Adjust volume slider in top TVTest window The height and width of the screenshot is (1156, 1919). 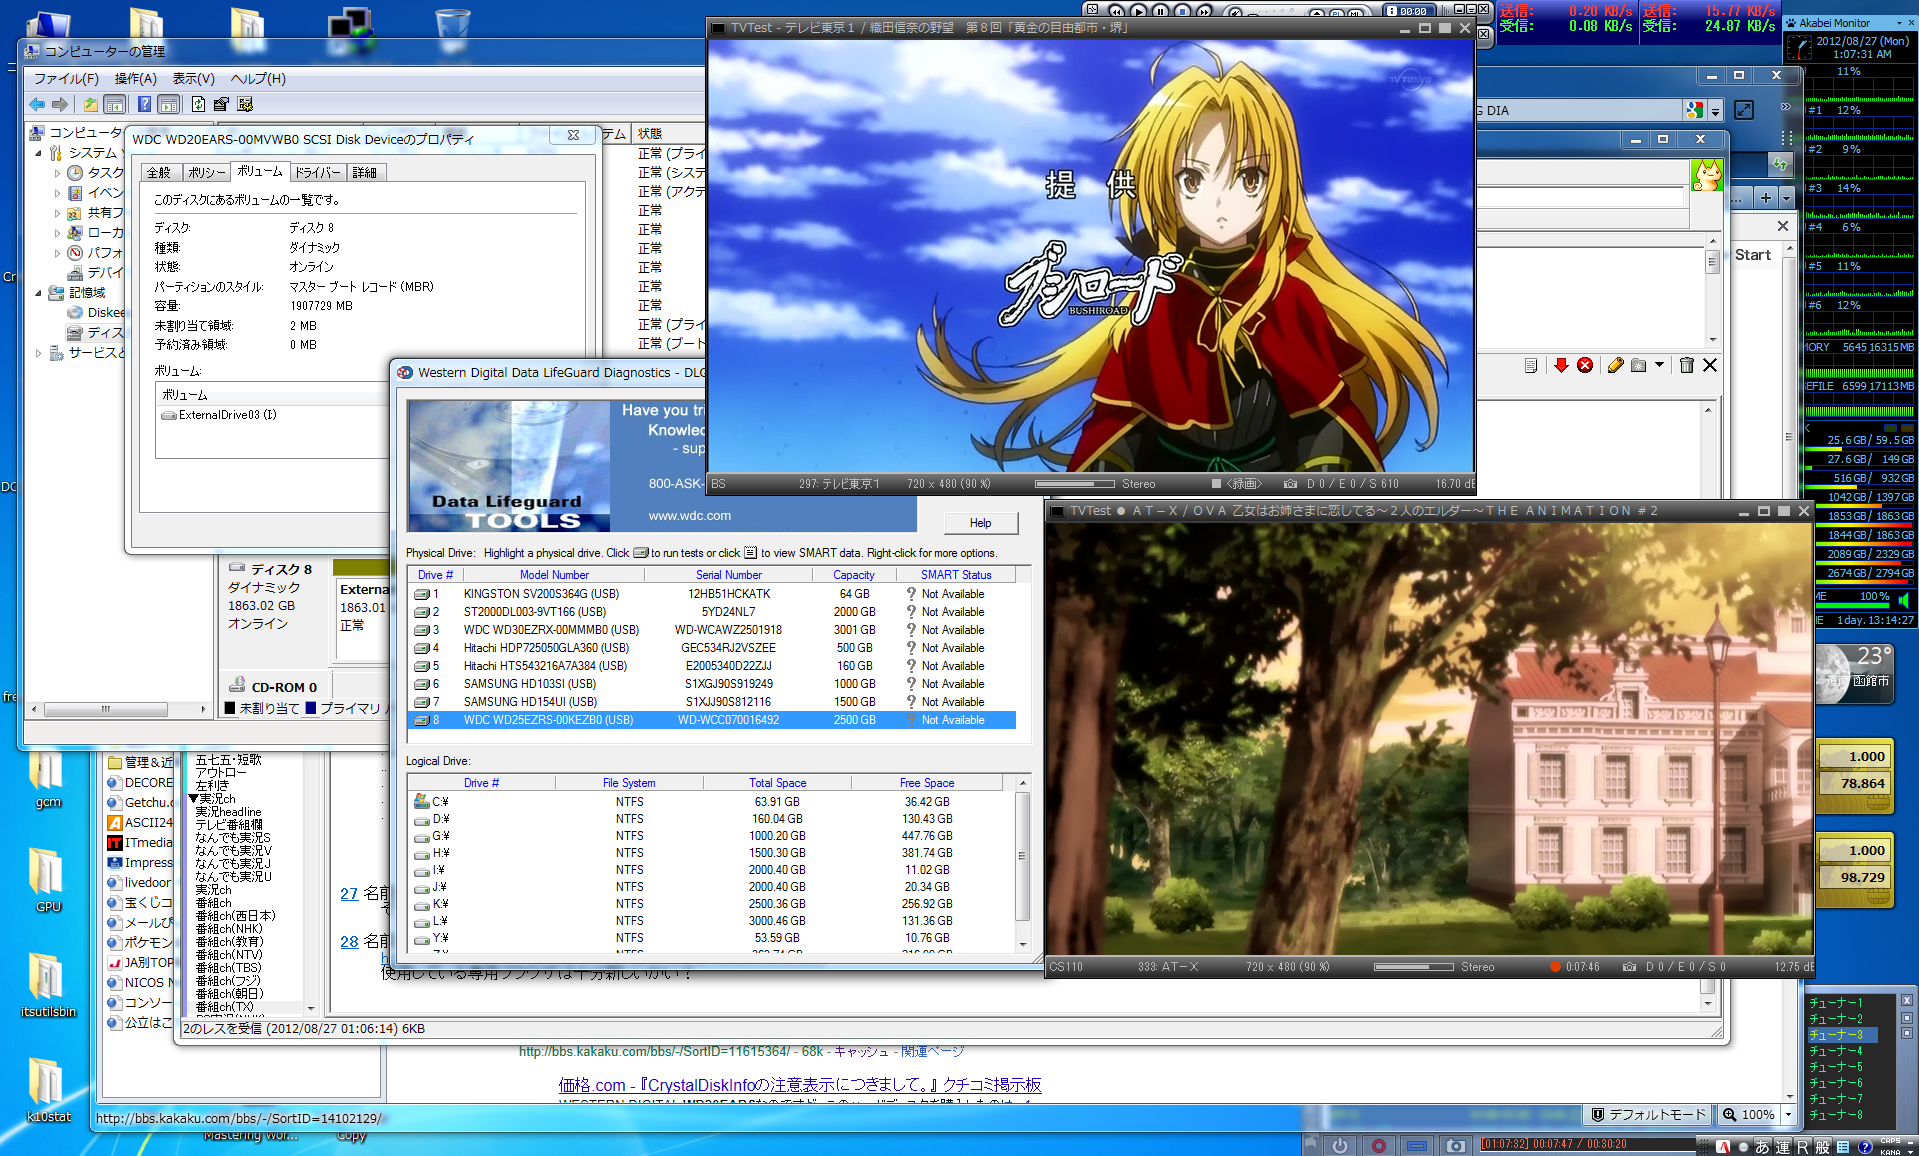coord(1075,484)
